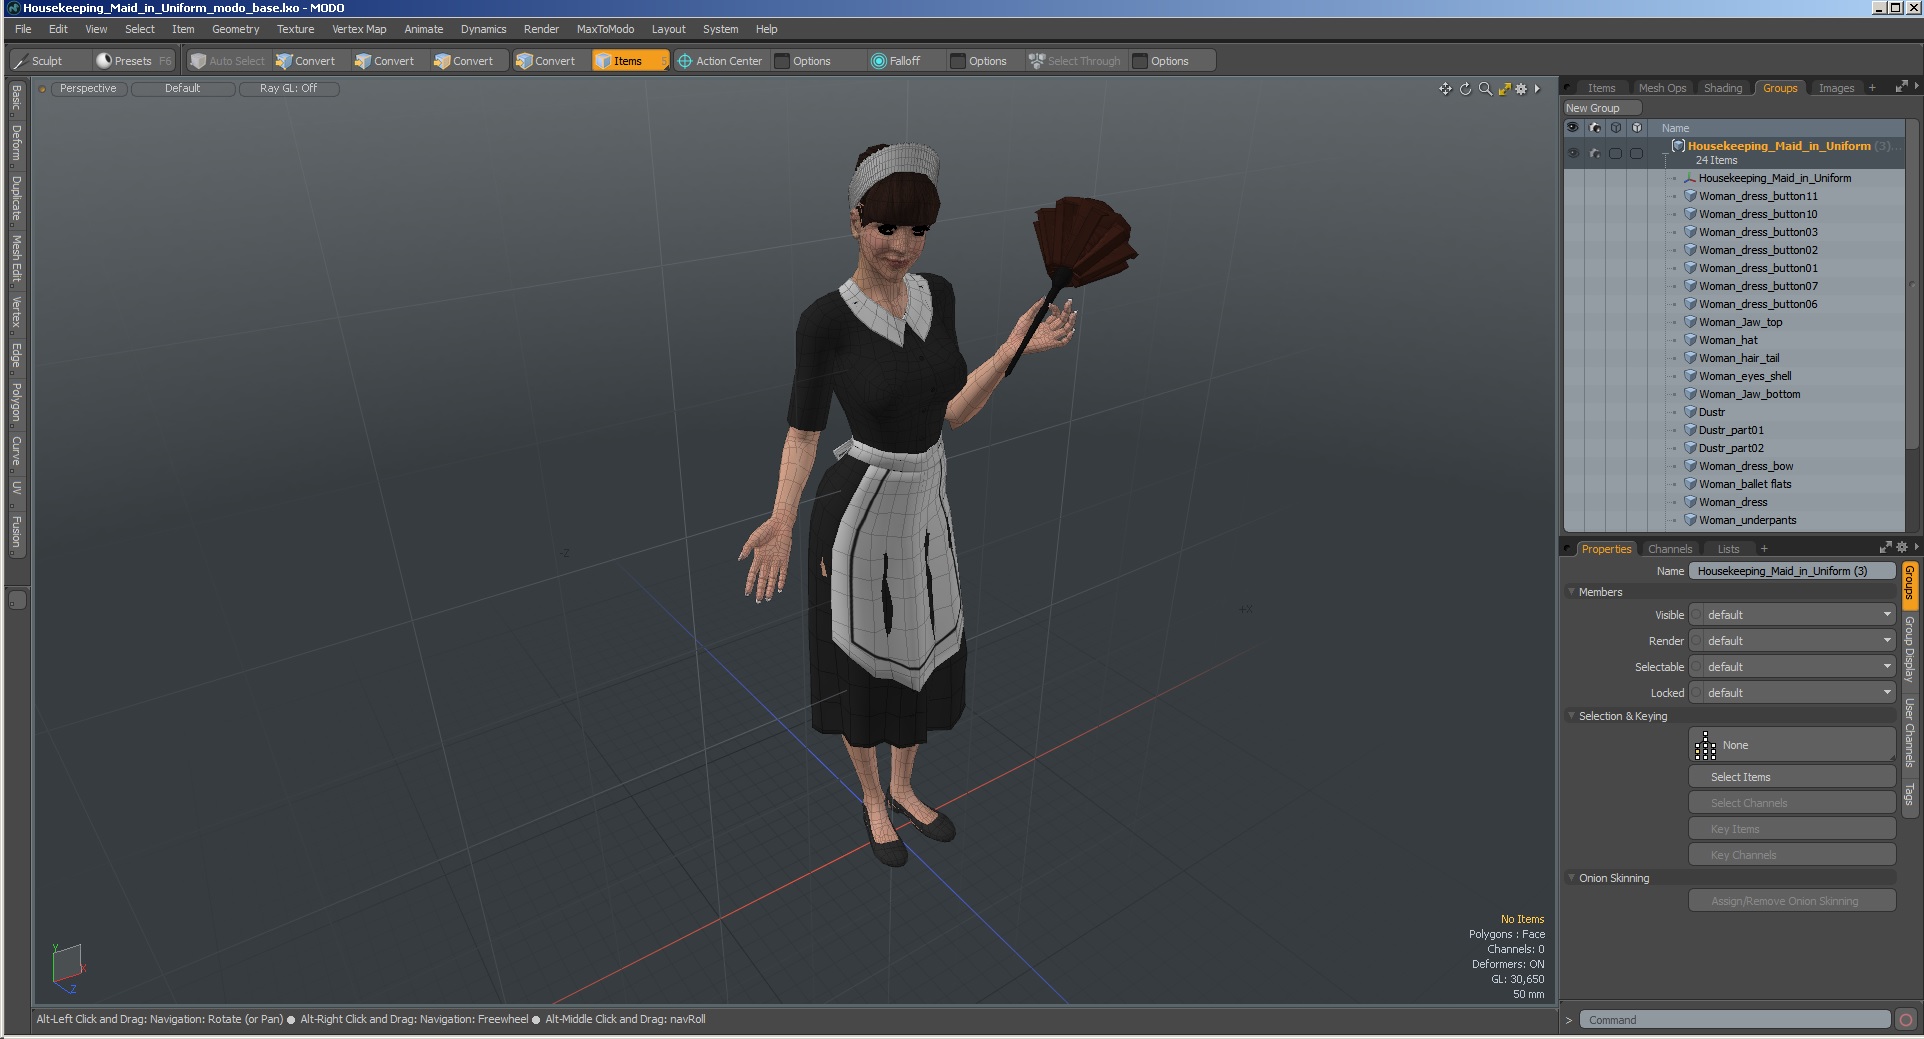The height and width of the screenshot is (1039, 1924).
Task: Select the Dustr_part01 item
Action: click(x=1731, y=430)
